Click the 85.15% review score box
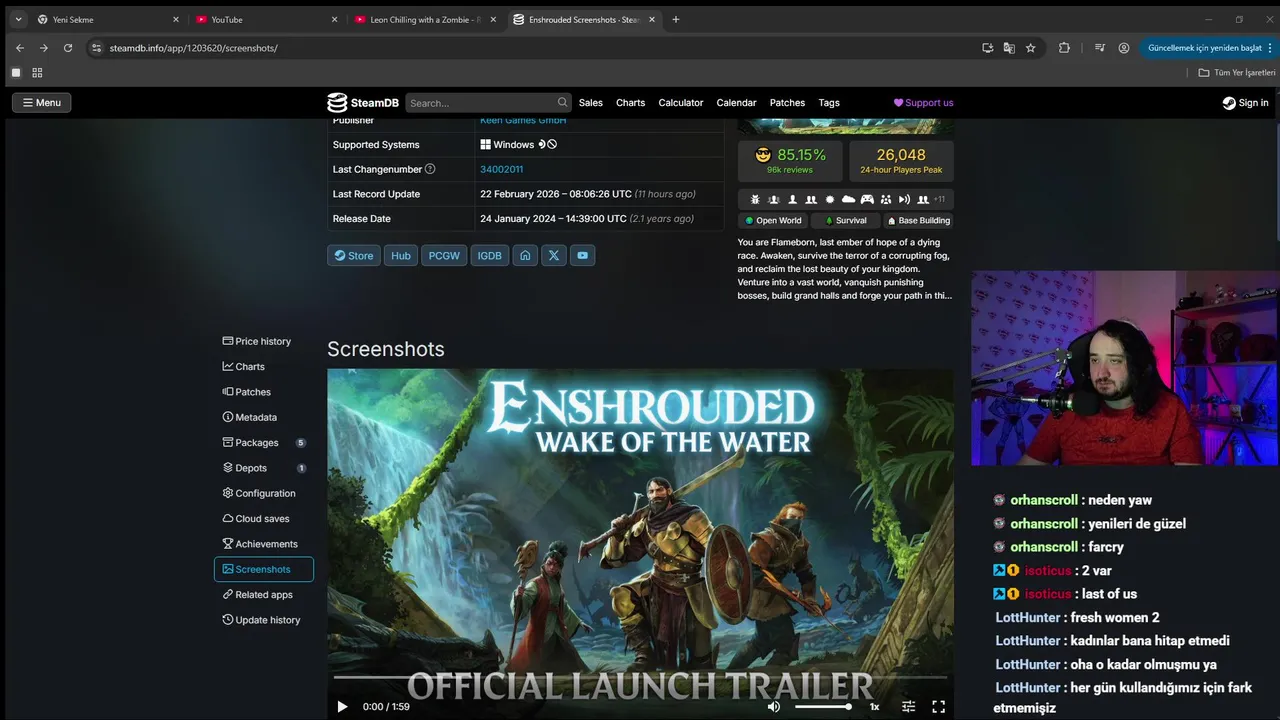Screen dimensions: 1280x720 (x=790, y=161)
